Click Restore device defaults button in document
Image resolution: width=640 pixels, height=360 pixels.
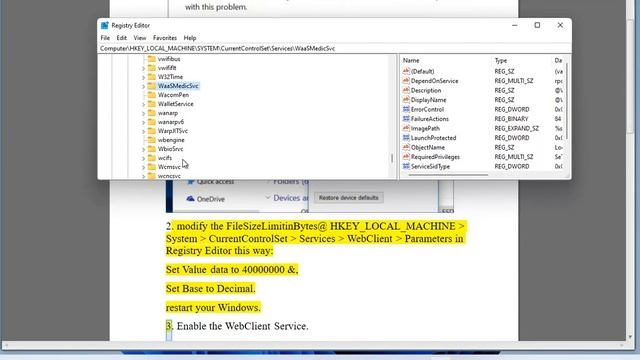(x=349, y=198)
